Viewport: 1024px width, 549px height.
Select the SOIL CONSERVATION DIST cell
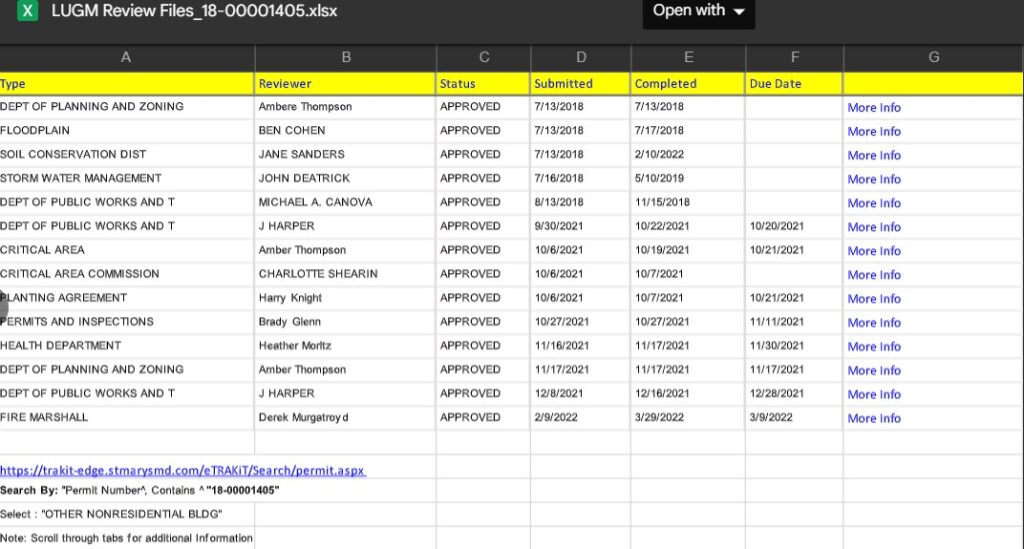point(126,154)
